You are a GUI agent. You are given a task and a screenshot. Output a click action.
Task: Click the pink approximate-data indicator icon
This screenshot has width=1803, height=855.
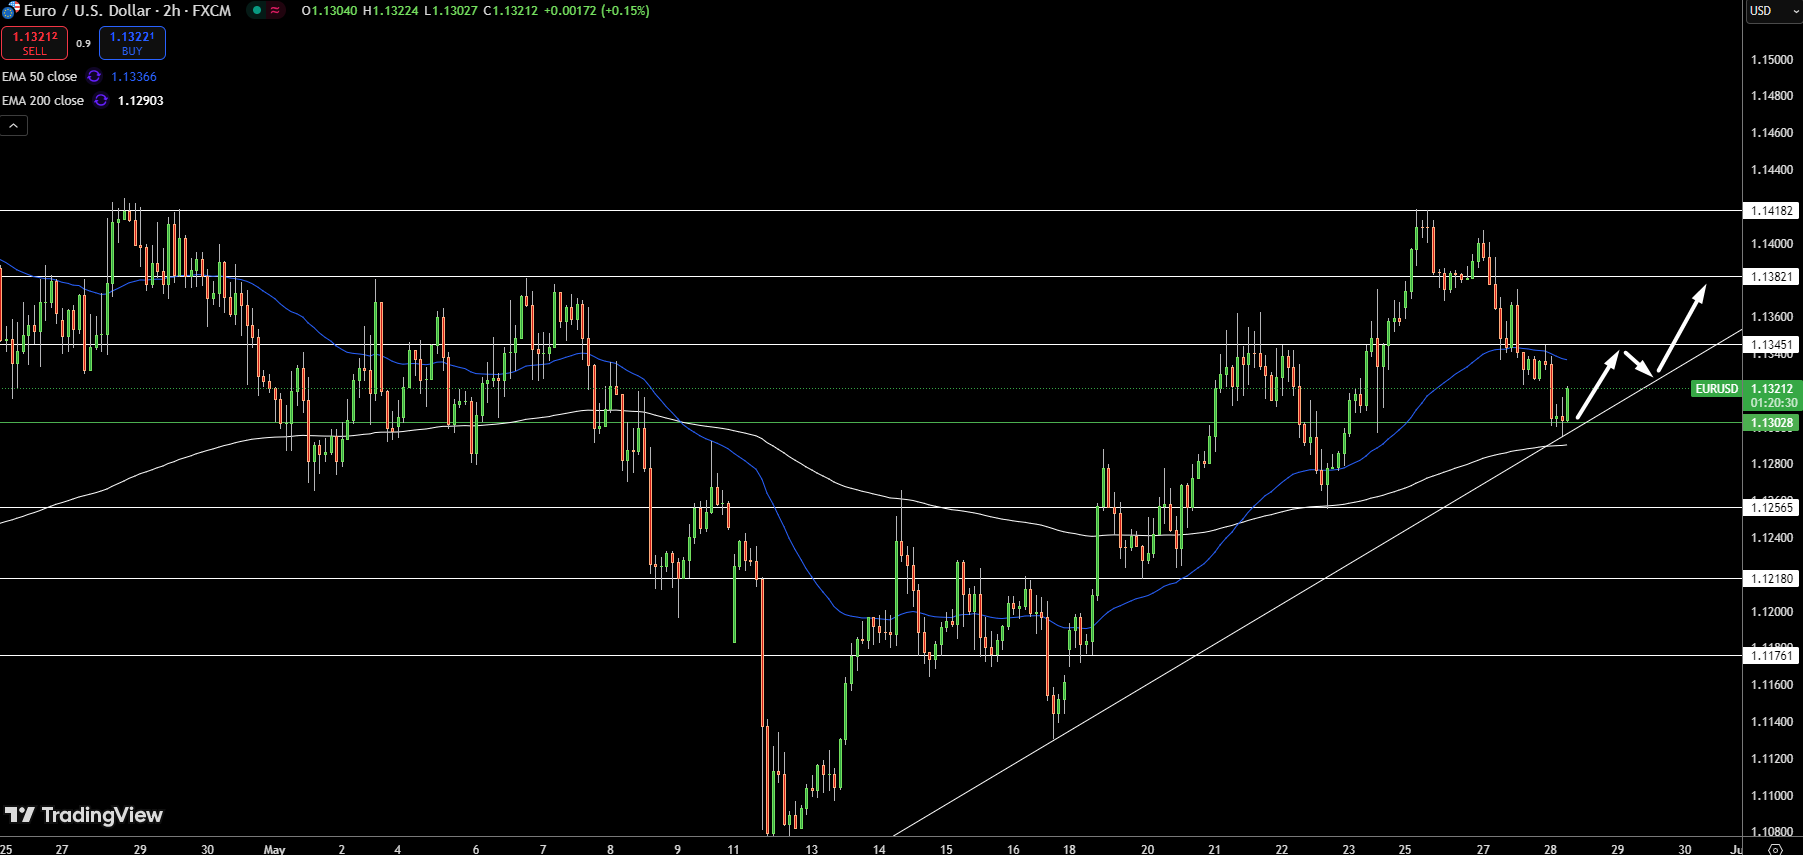[x=275, y=11]
